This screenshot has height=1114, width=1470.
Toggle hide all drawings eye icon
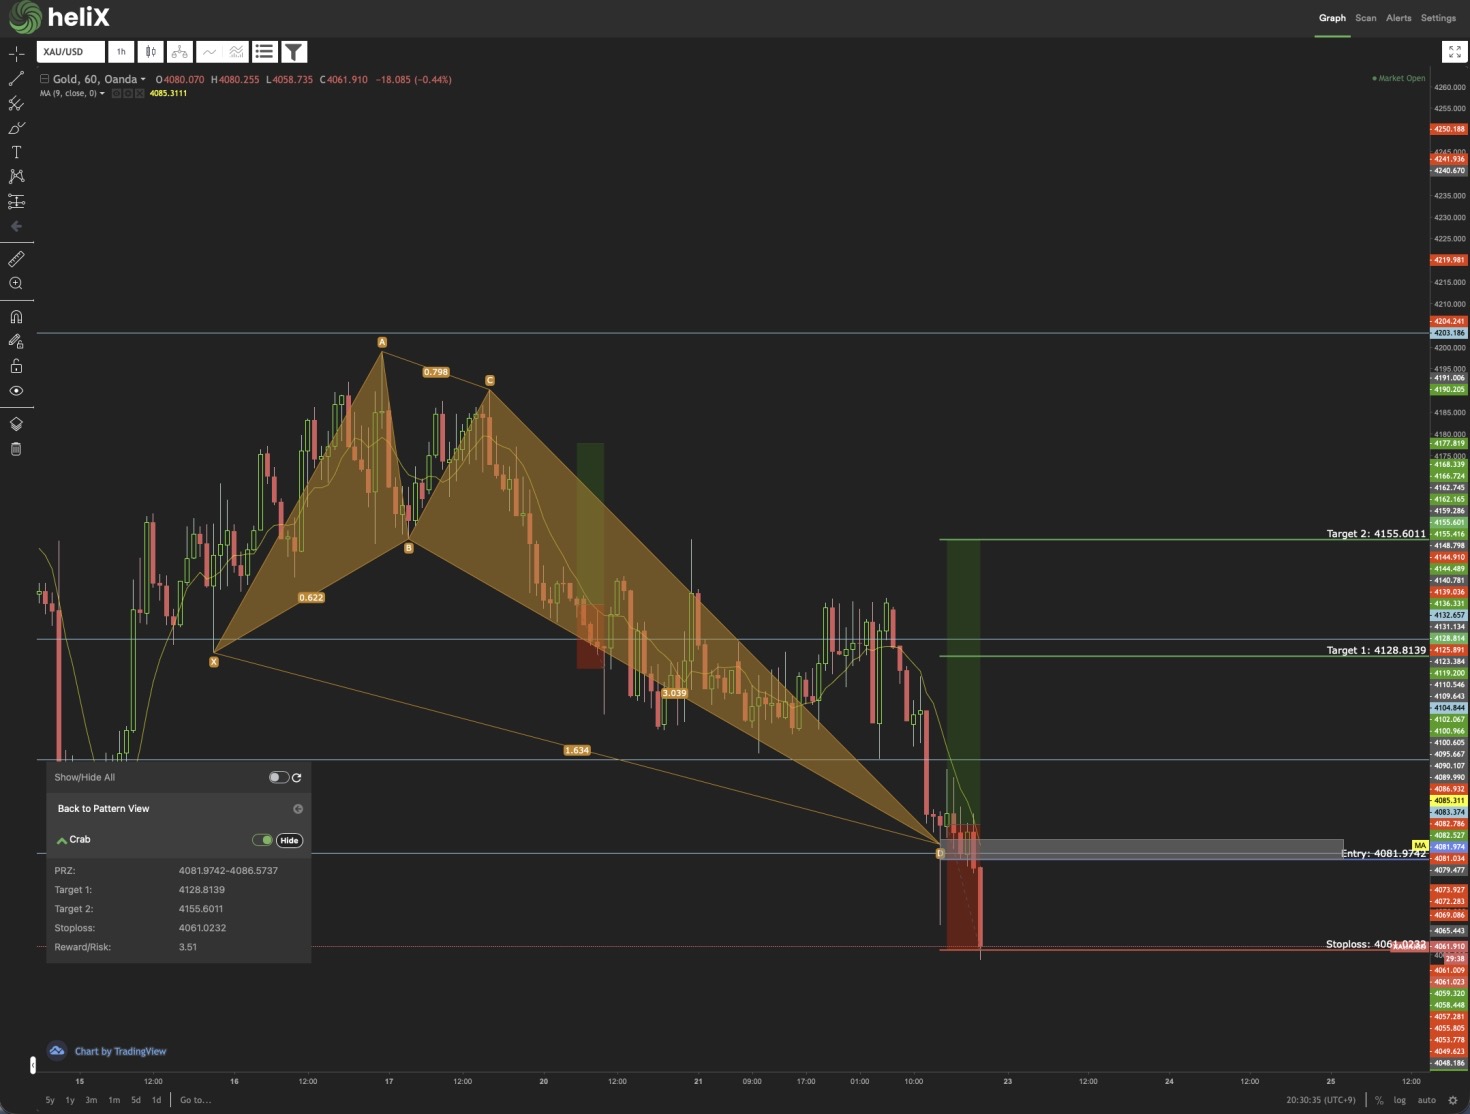tap(16, 391)
